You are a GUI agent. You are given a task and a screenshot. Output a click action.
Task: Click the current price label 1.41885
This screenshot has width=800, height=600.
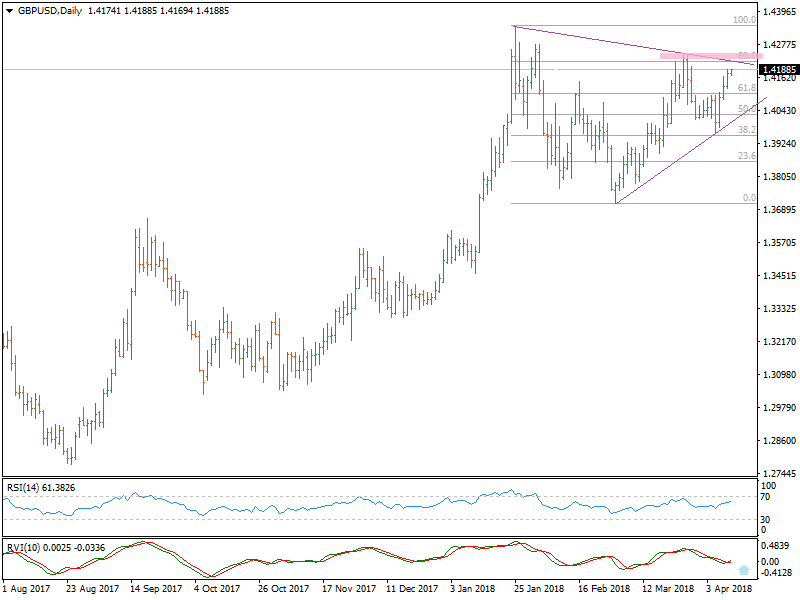click(778, 70)
